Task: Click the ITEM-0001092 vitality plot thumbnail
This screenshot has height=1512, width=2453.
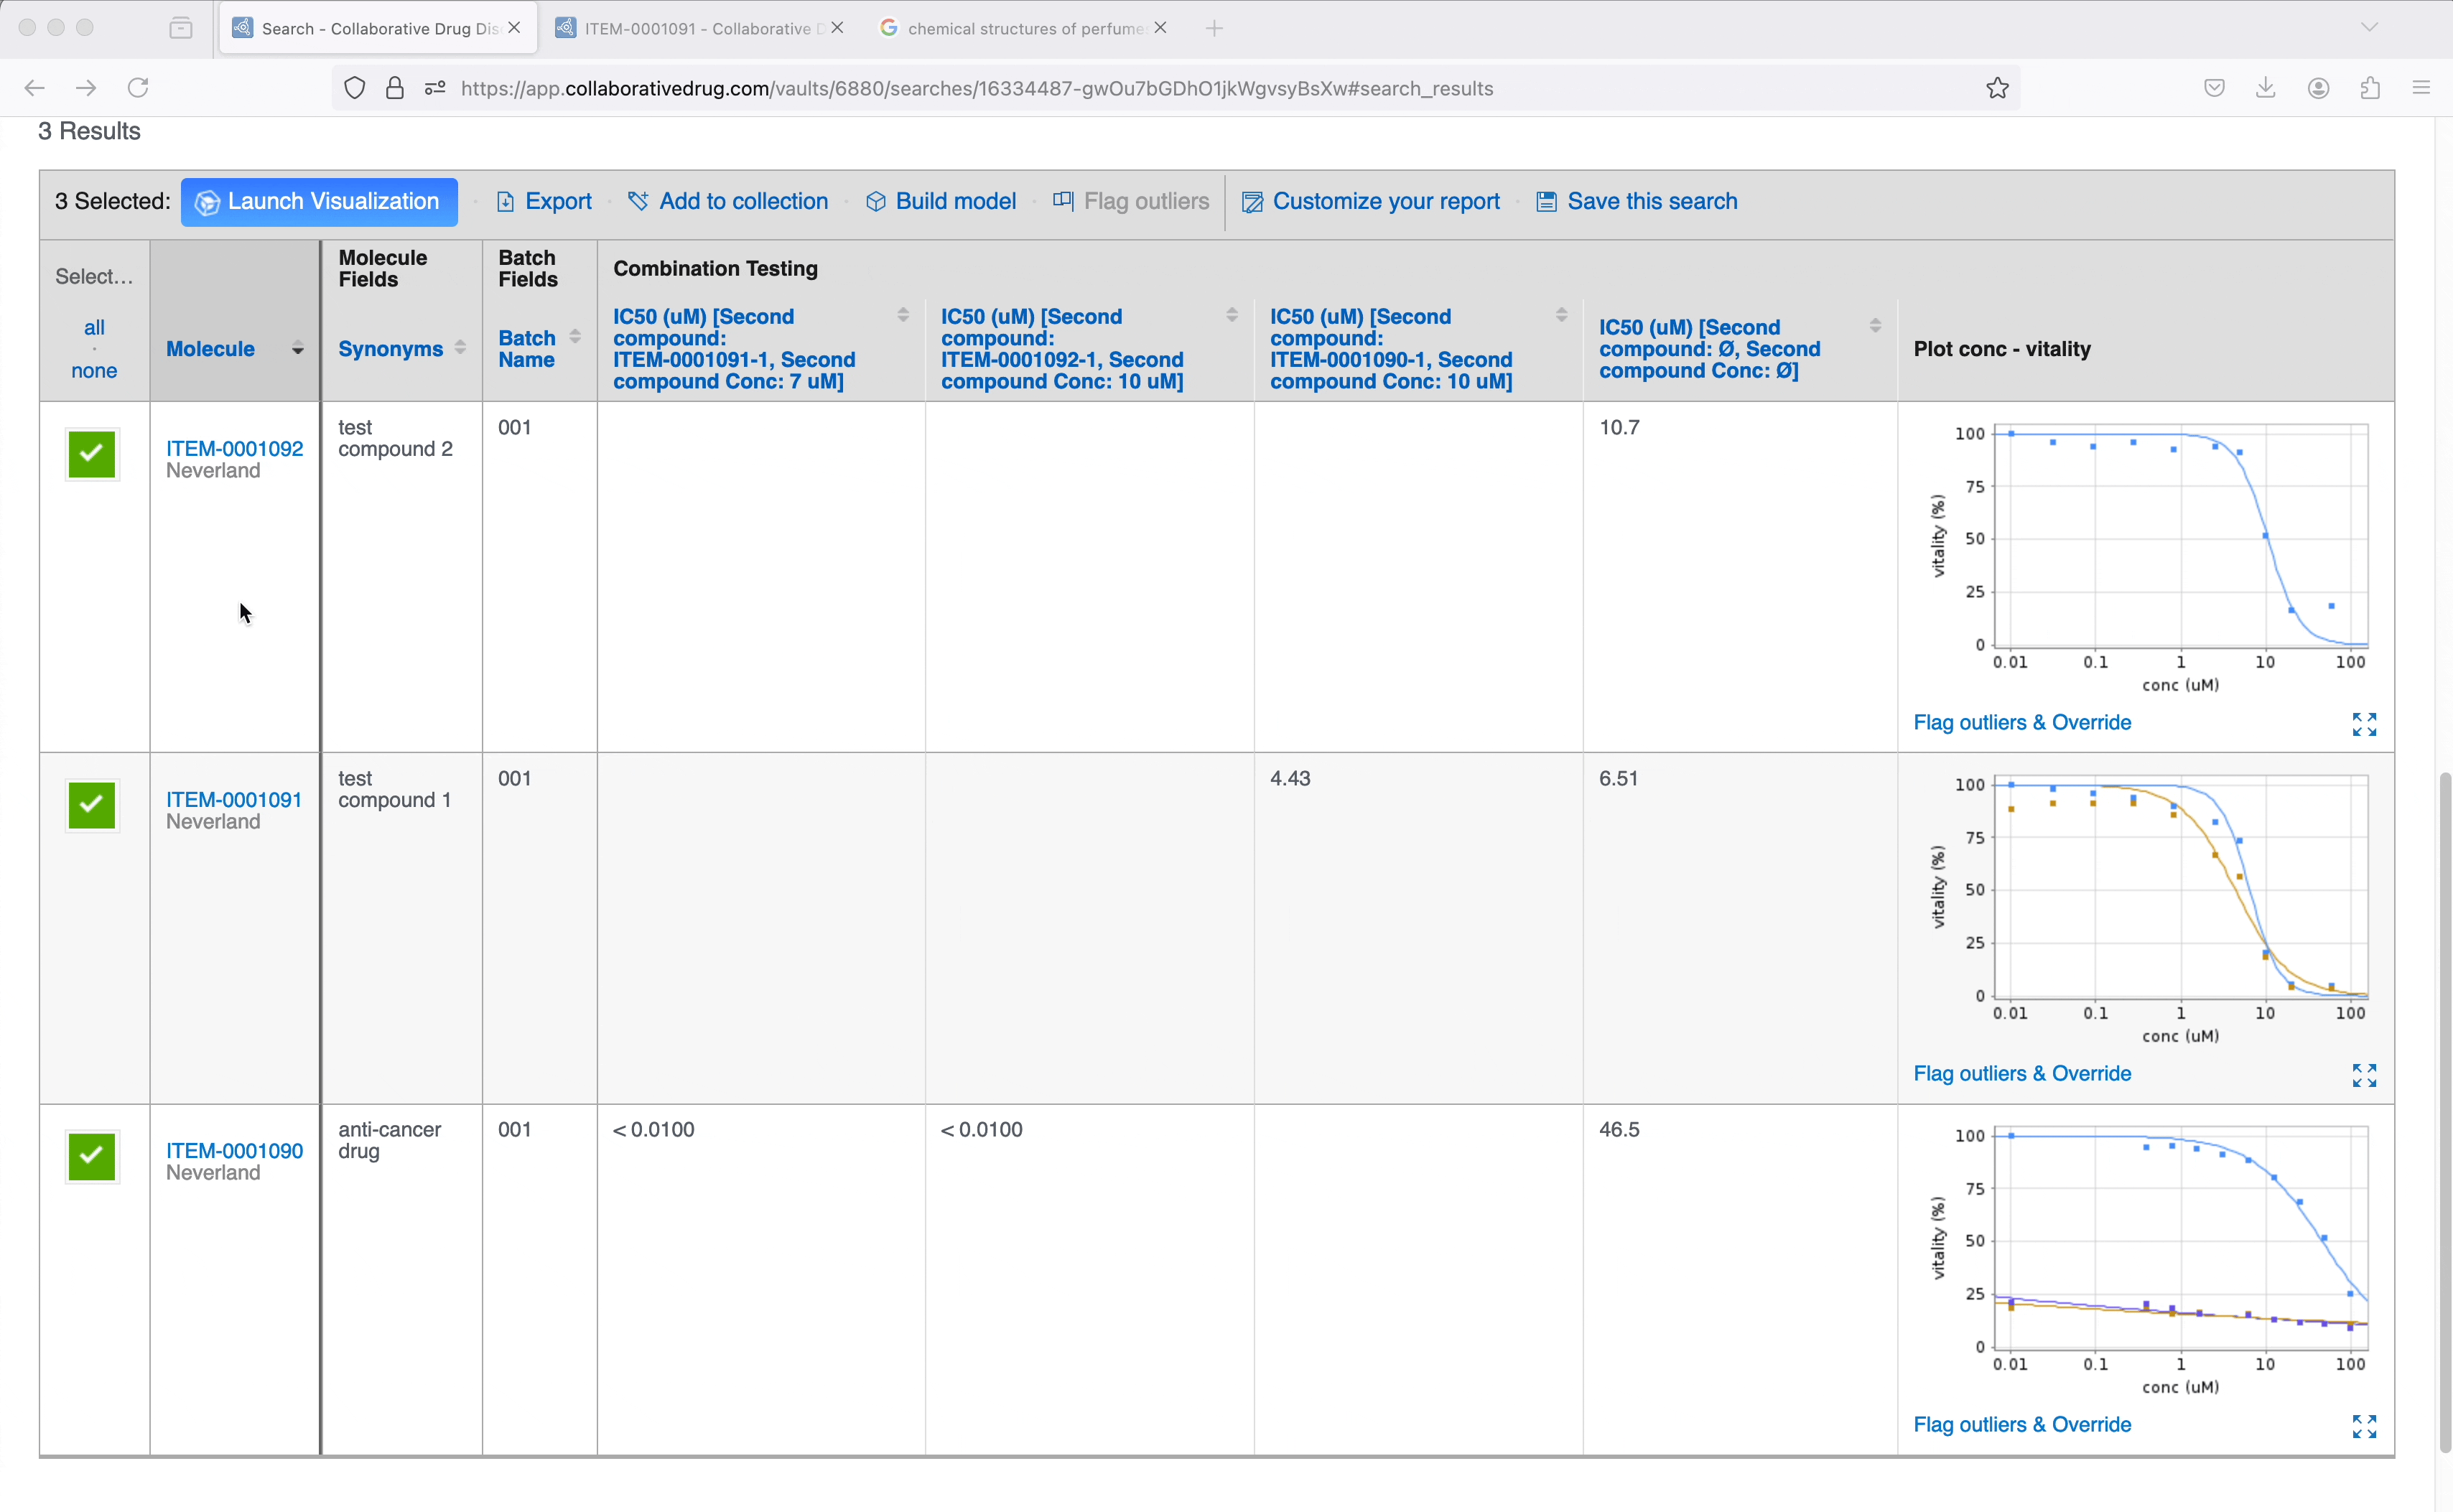Action: [2147, 558]
